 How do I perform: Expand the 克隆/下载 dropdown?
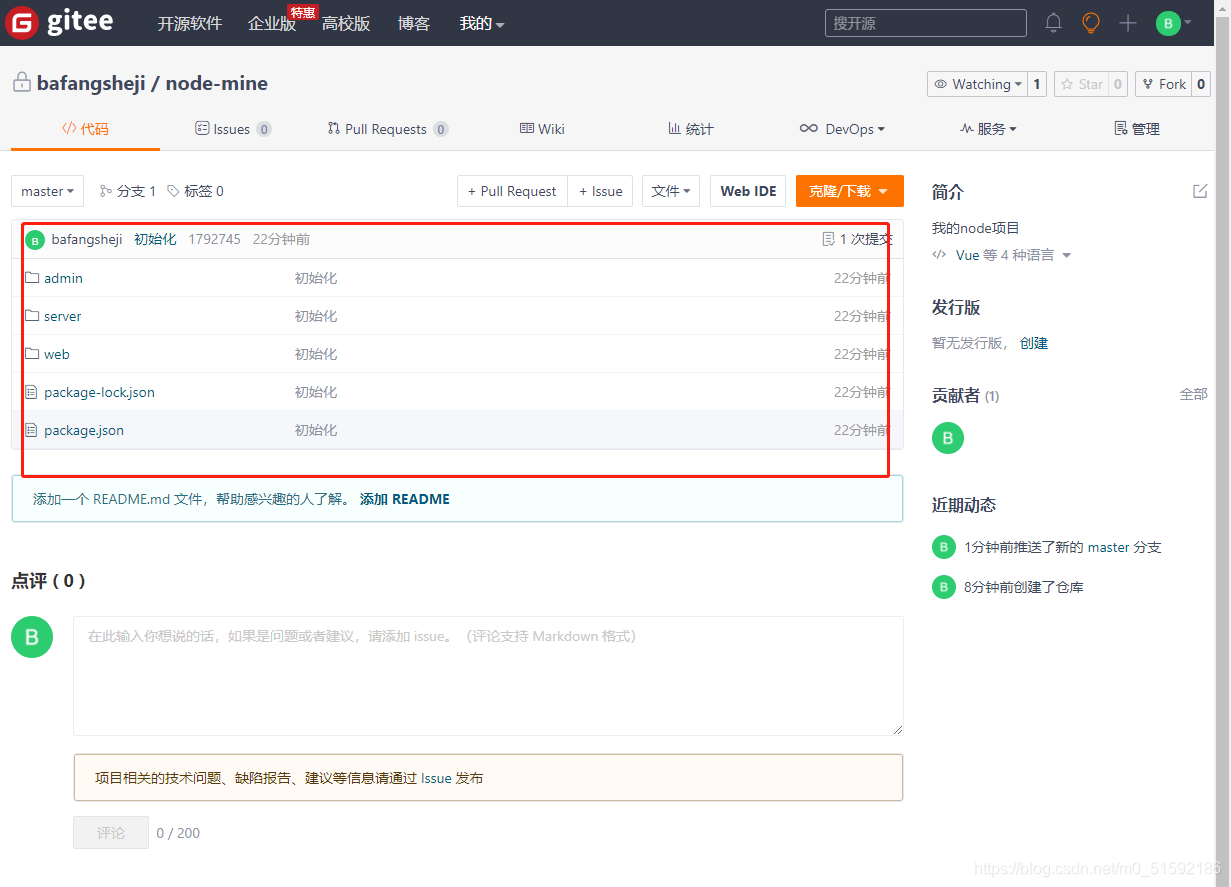tap(849, 191)
